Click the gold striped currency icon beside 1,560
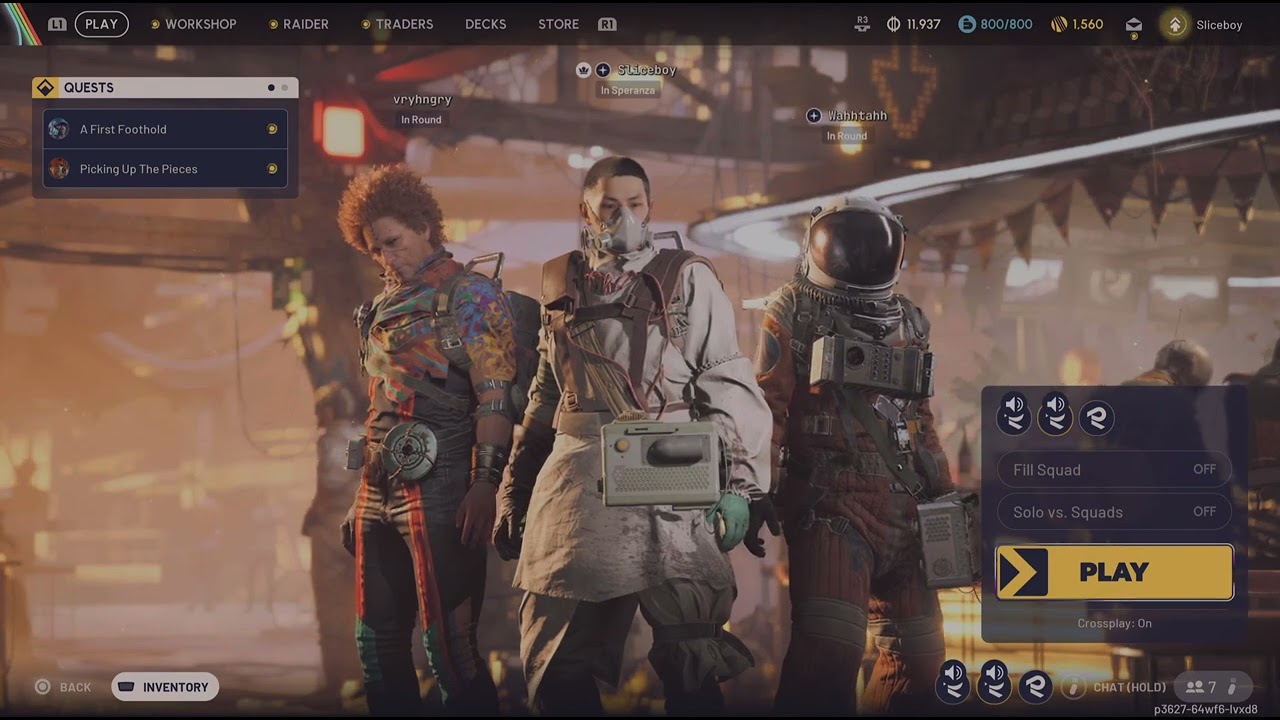This screenshot has height=720, width=1280. click(1059, 24)
